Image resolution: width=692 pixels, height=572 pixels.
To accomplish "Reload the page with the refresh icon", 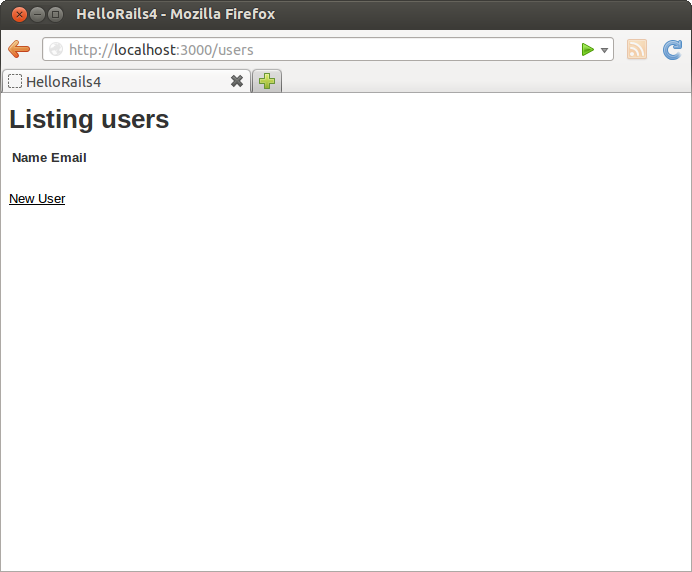I will (673, 50).
